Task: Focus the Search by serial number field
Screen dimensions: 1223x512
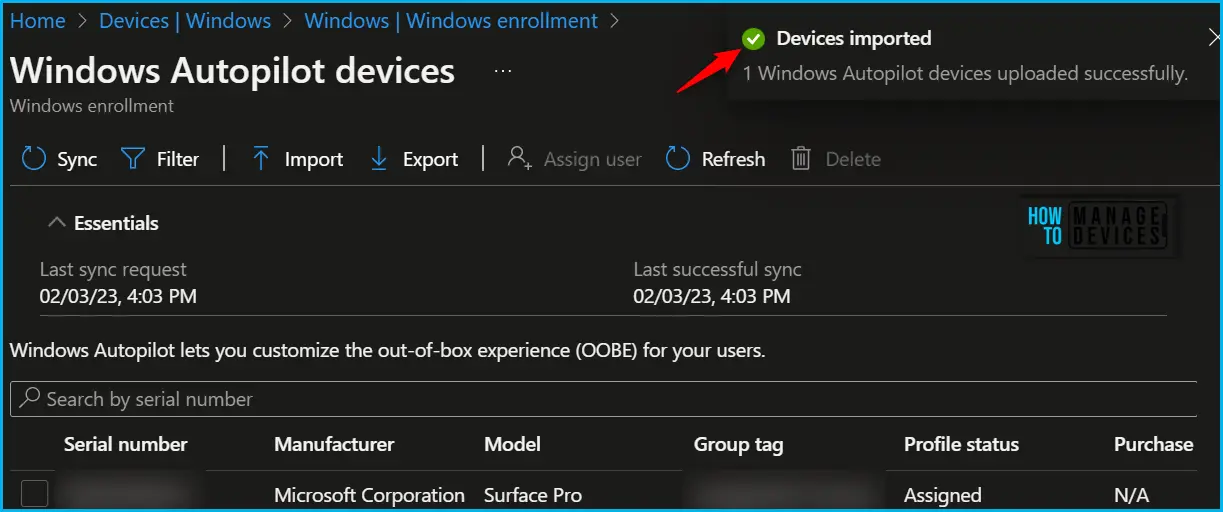Action: [x=603, y=398]
